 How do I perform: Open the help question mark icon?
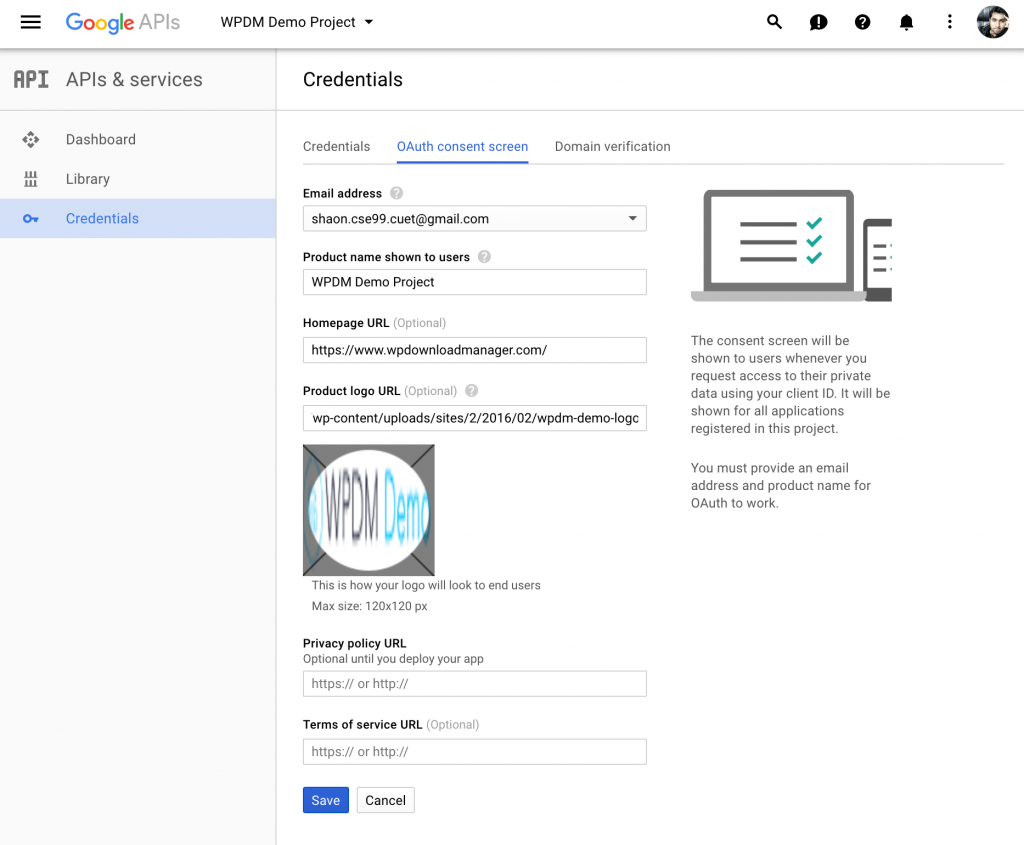(x=863, y=22)
